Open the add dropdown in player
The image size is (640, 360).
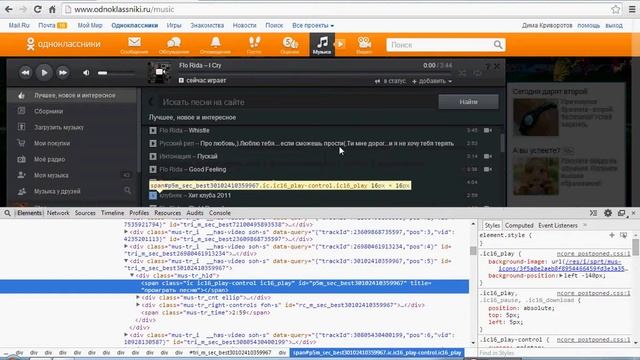pyautogui.click(x=432, y=81)
